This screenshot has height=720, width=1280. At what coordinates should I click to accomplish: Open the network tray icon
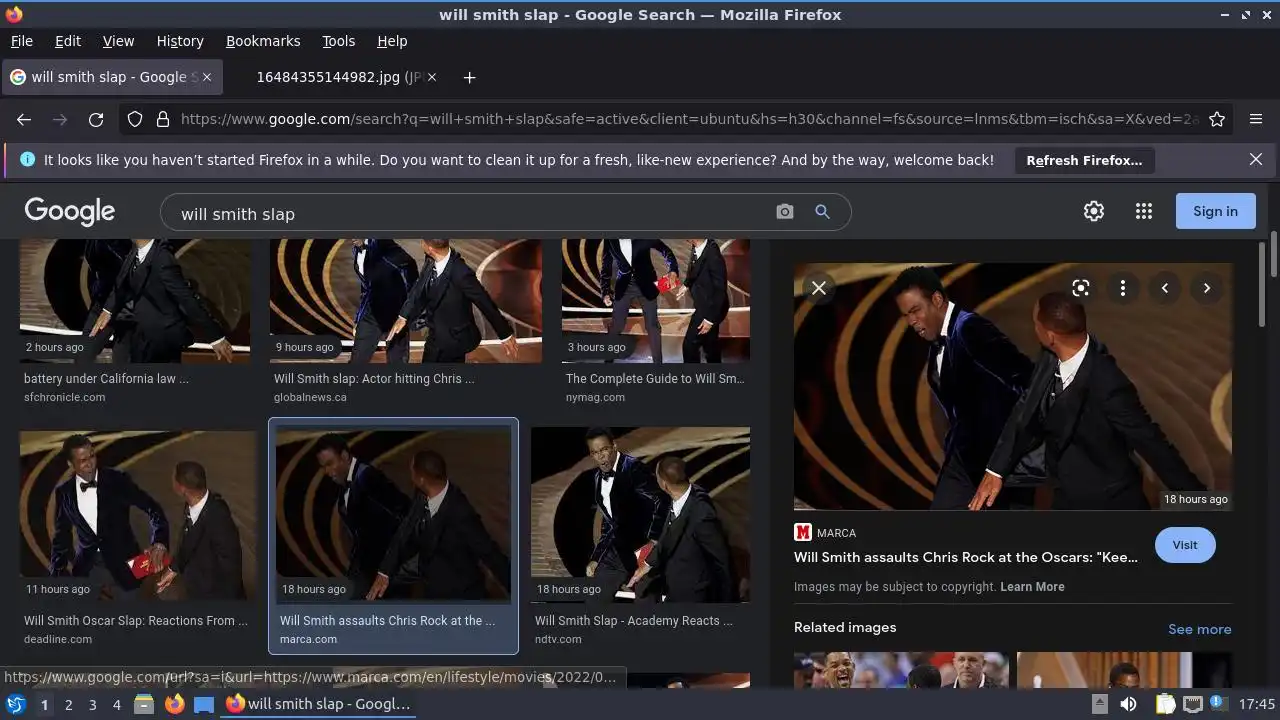tap(1193, 704)
